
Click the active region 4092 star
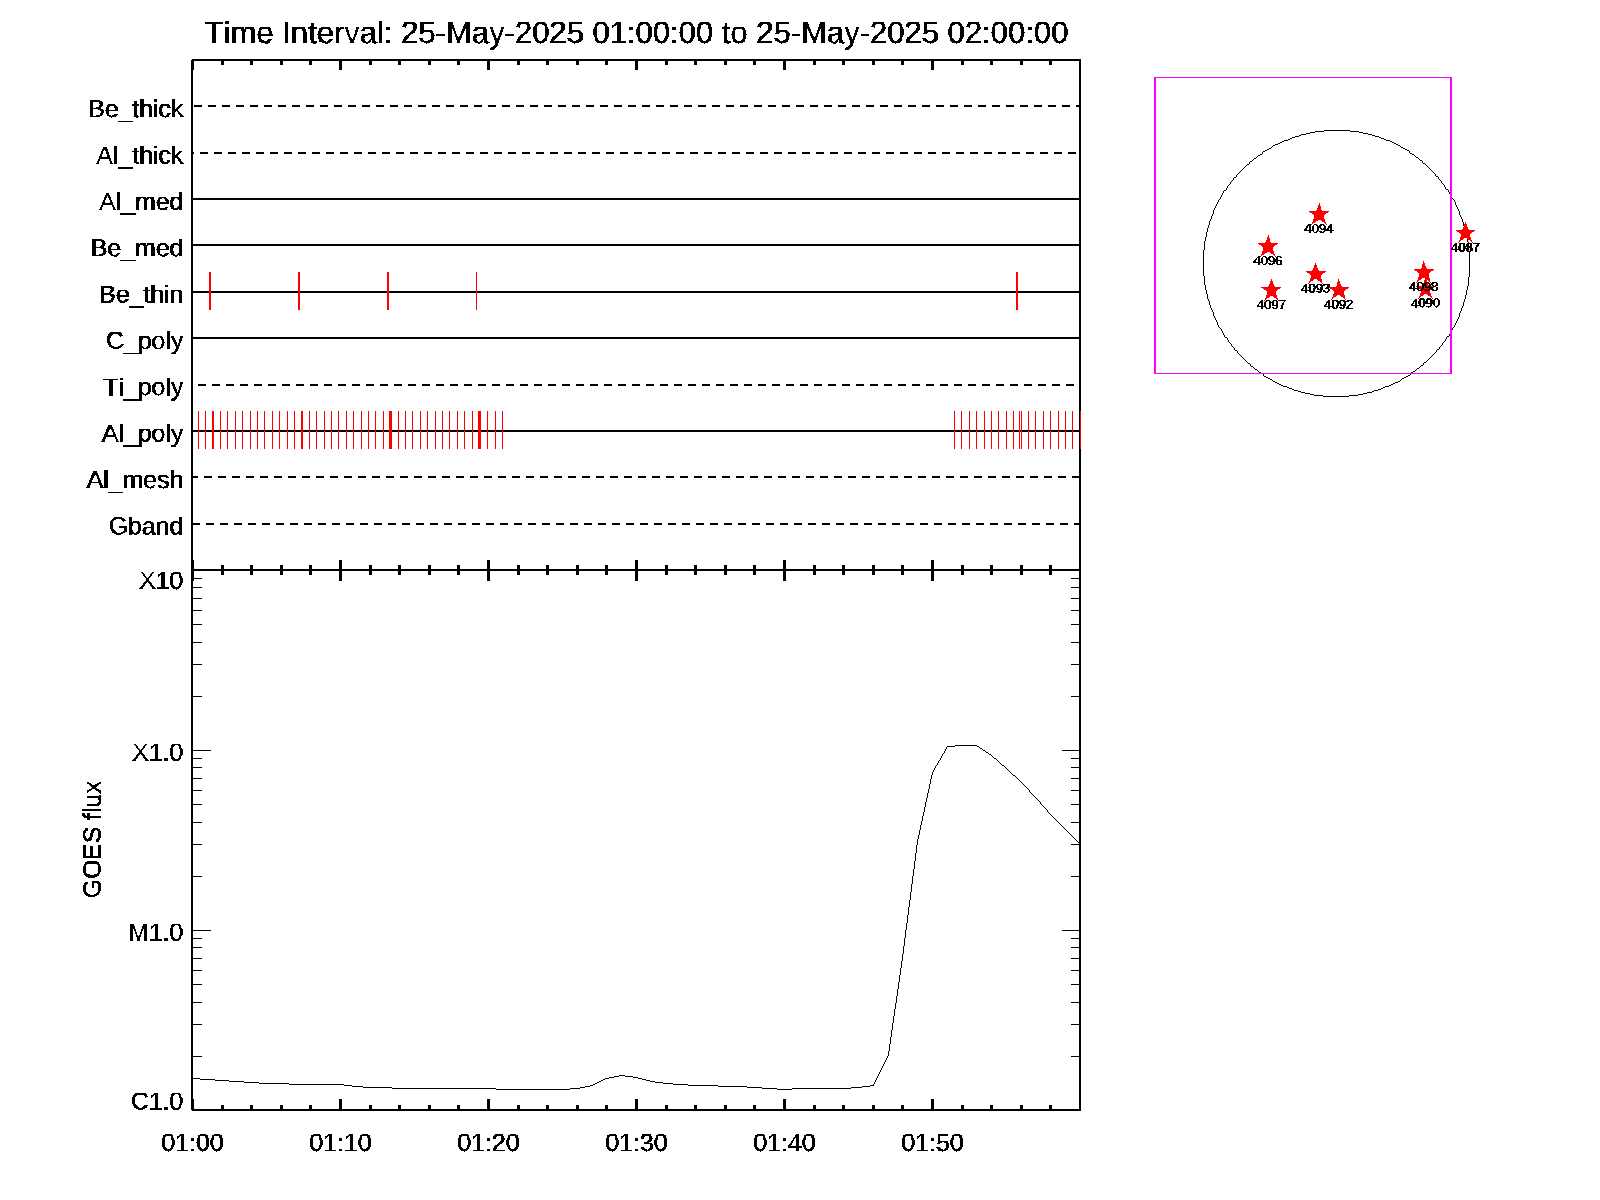(1339, 291)
